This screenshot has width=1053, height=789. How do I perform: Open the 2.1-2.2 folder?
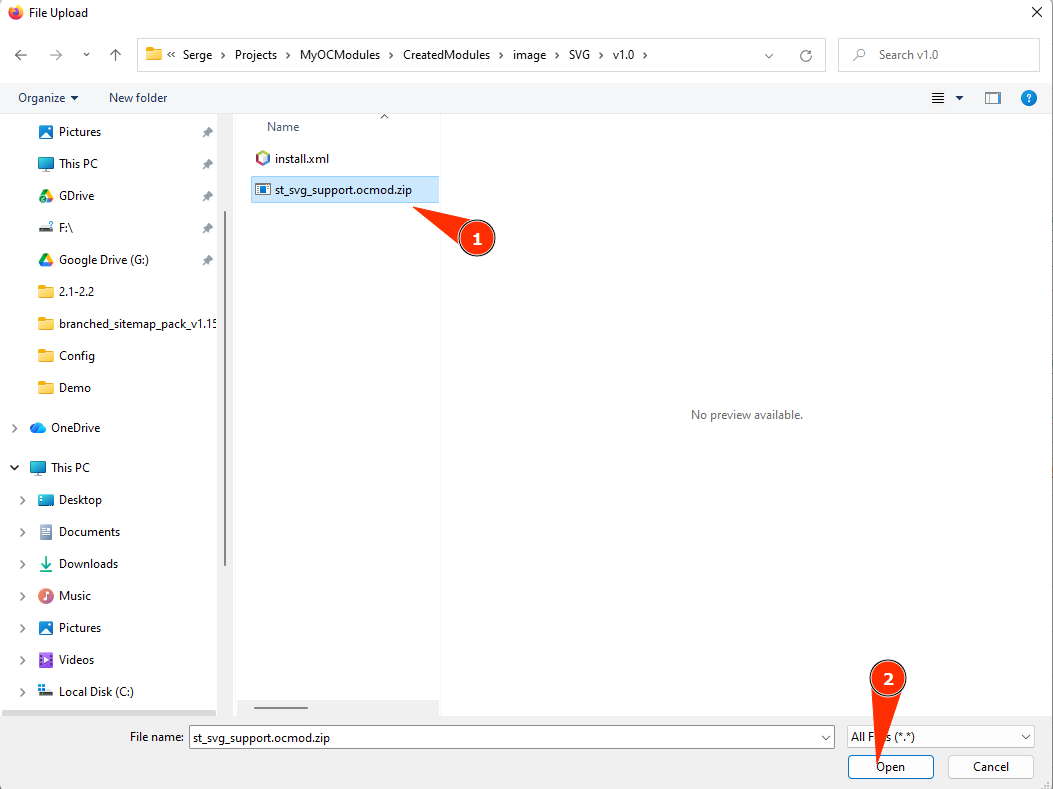pyautogui.click(x=76, y=291)
